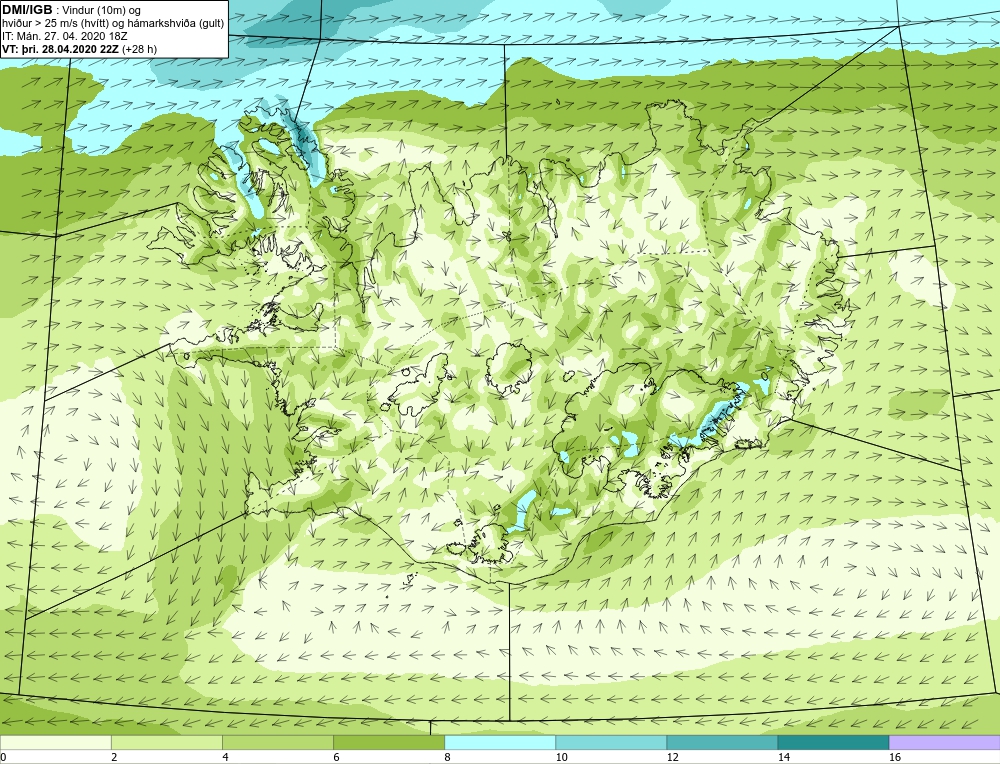Screen dimensions: 1000x764
Task: Click the '(+28 h)' forecast offset text
Action: coord(139,49)
